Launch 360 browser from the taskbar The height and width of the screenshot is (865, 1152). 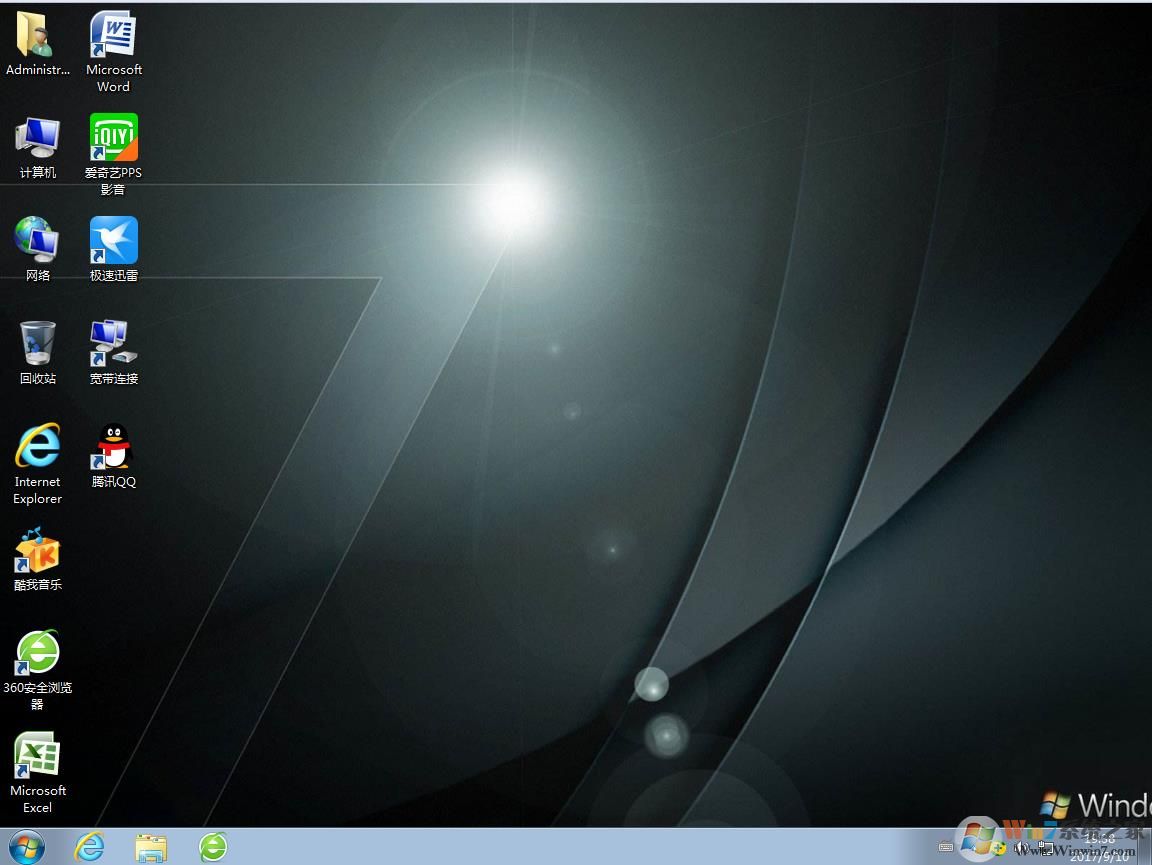(x=213, y=847)
